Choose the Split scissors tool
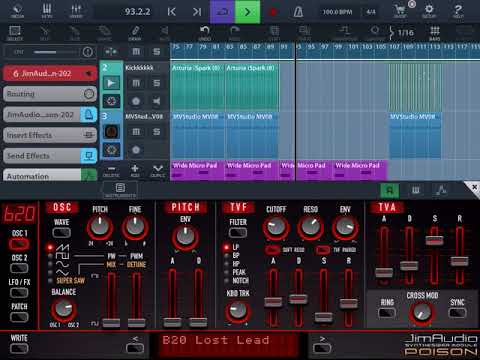 44,33
